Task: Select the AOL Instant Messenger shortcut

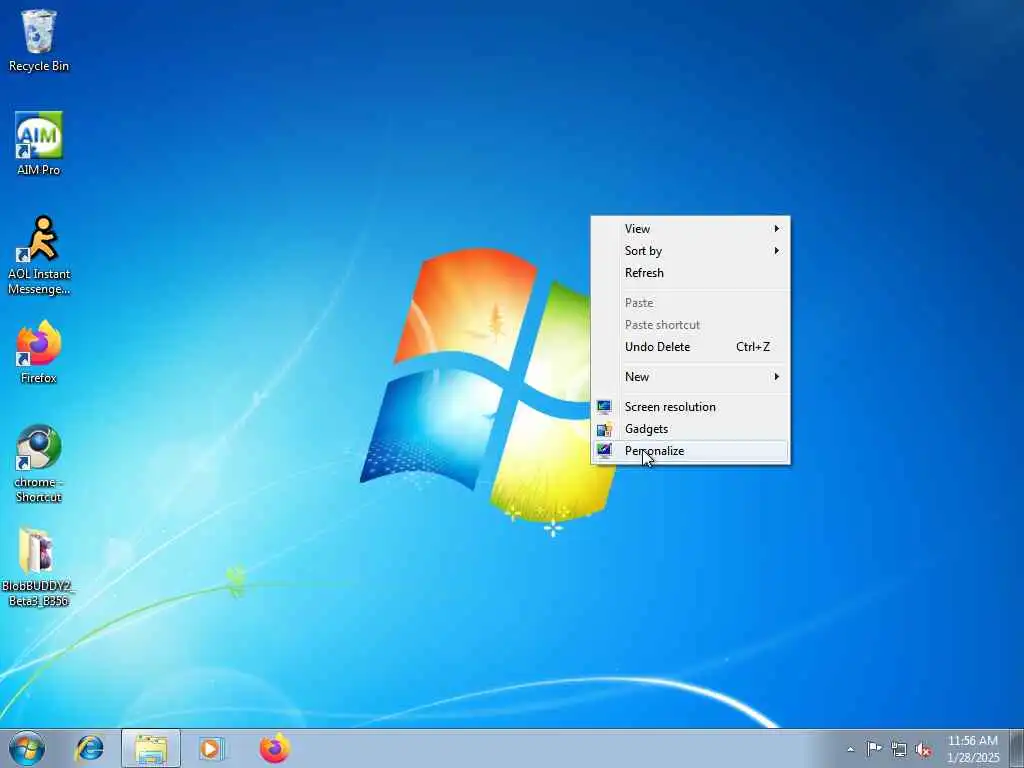Action: coord(39,255)
